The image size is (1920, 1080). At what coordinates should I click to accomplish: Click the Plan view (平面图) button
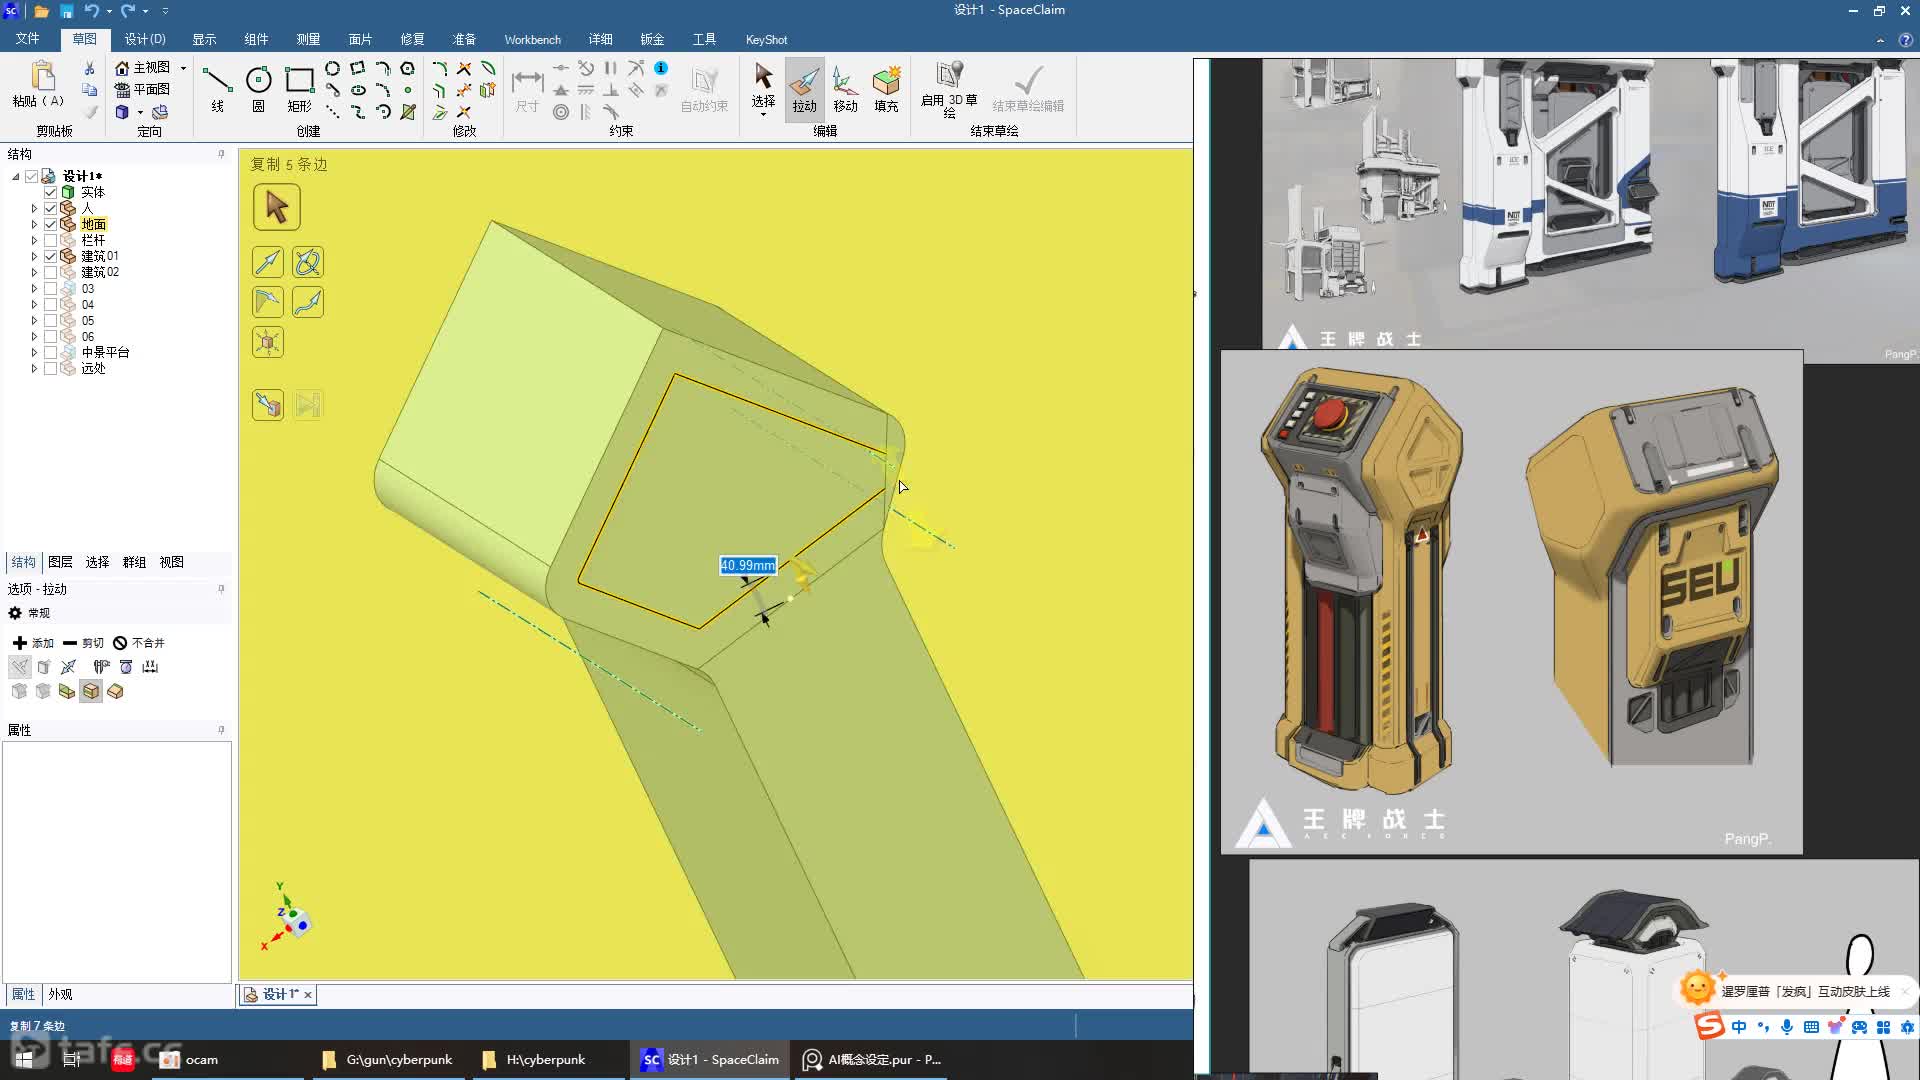click(x=143, y=89)
